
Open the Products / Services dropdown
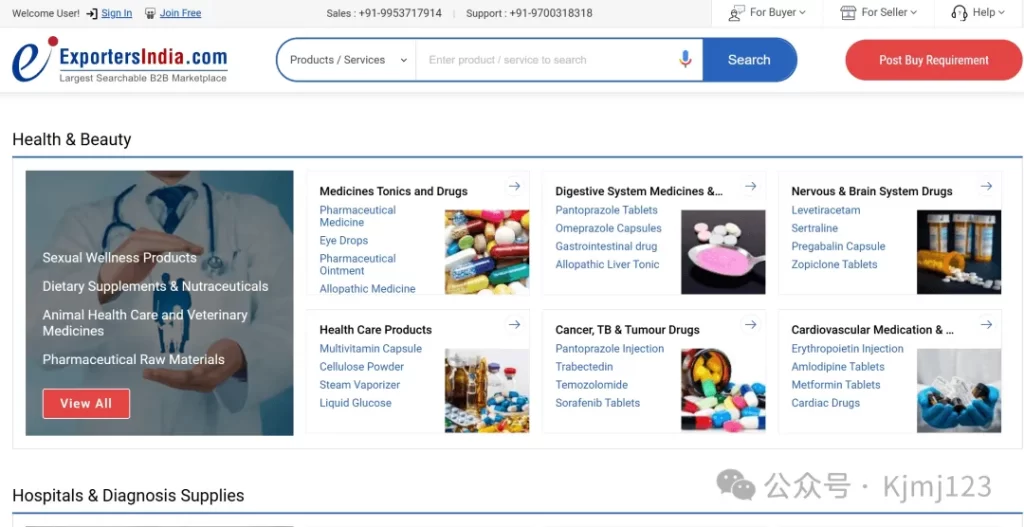click(x=348, y=59)
